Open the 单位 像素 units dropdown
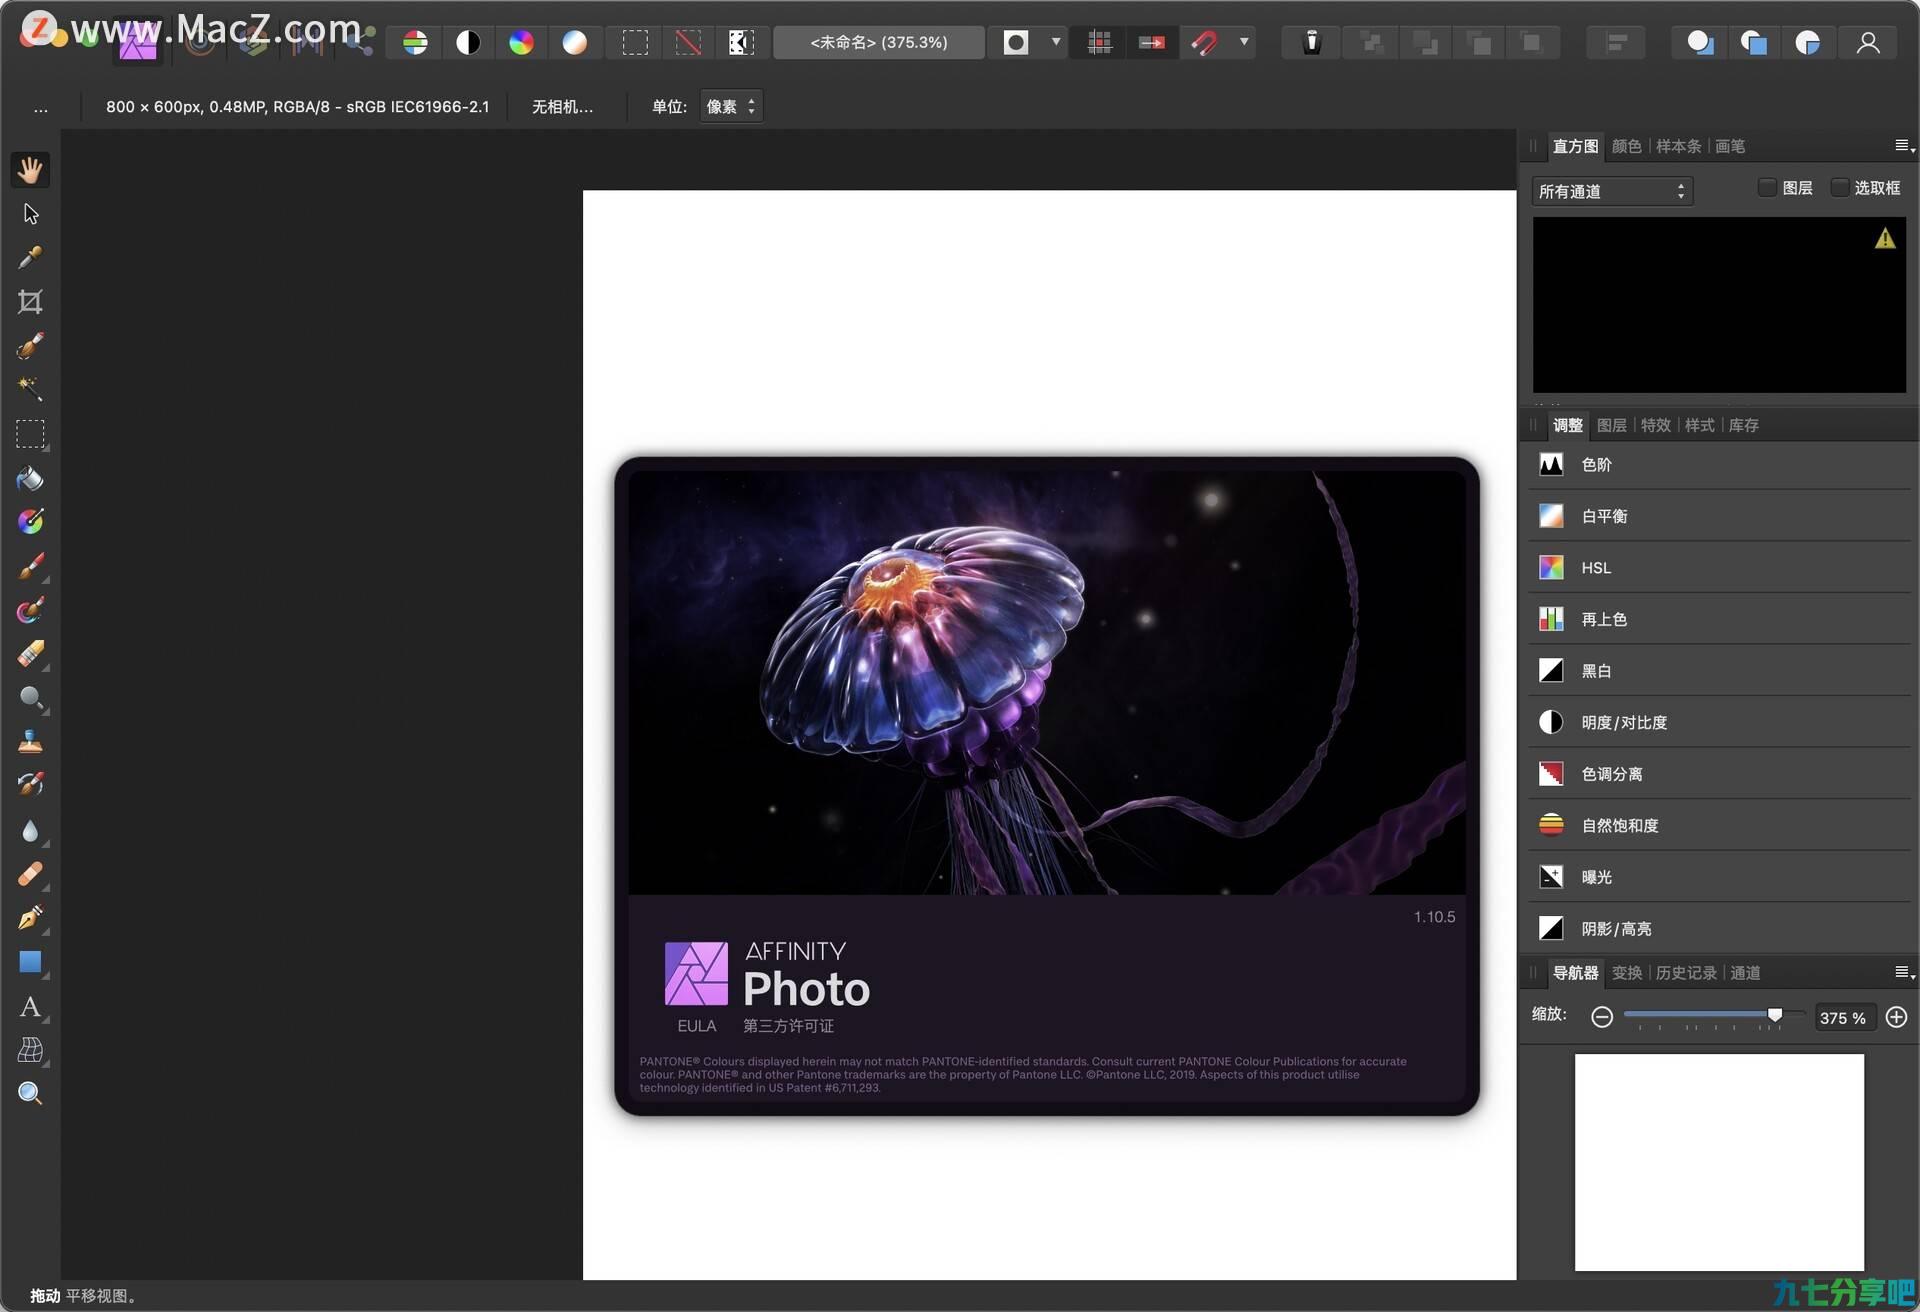This screenshot has width=1920, height=1312. coord(731,106)
